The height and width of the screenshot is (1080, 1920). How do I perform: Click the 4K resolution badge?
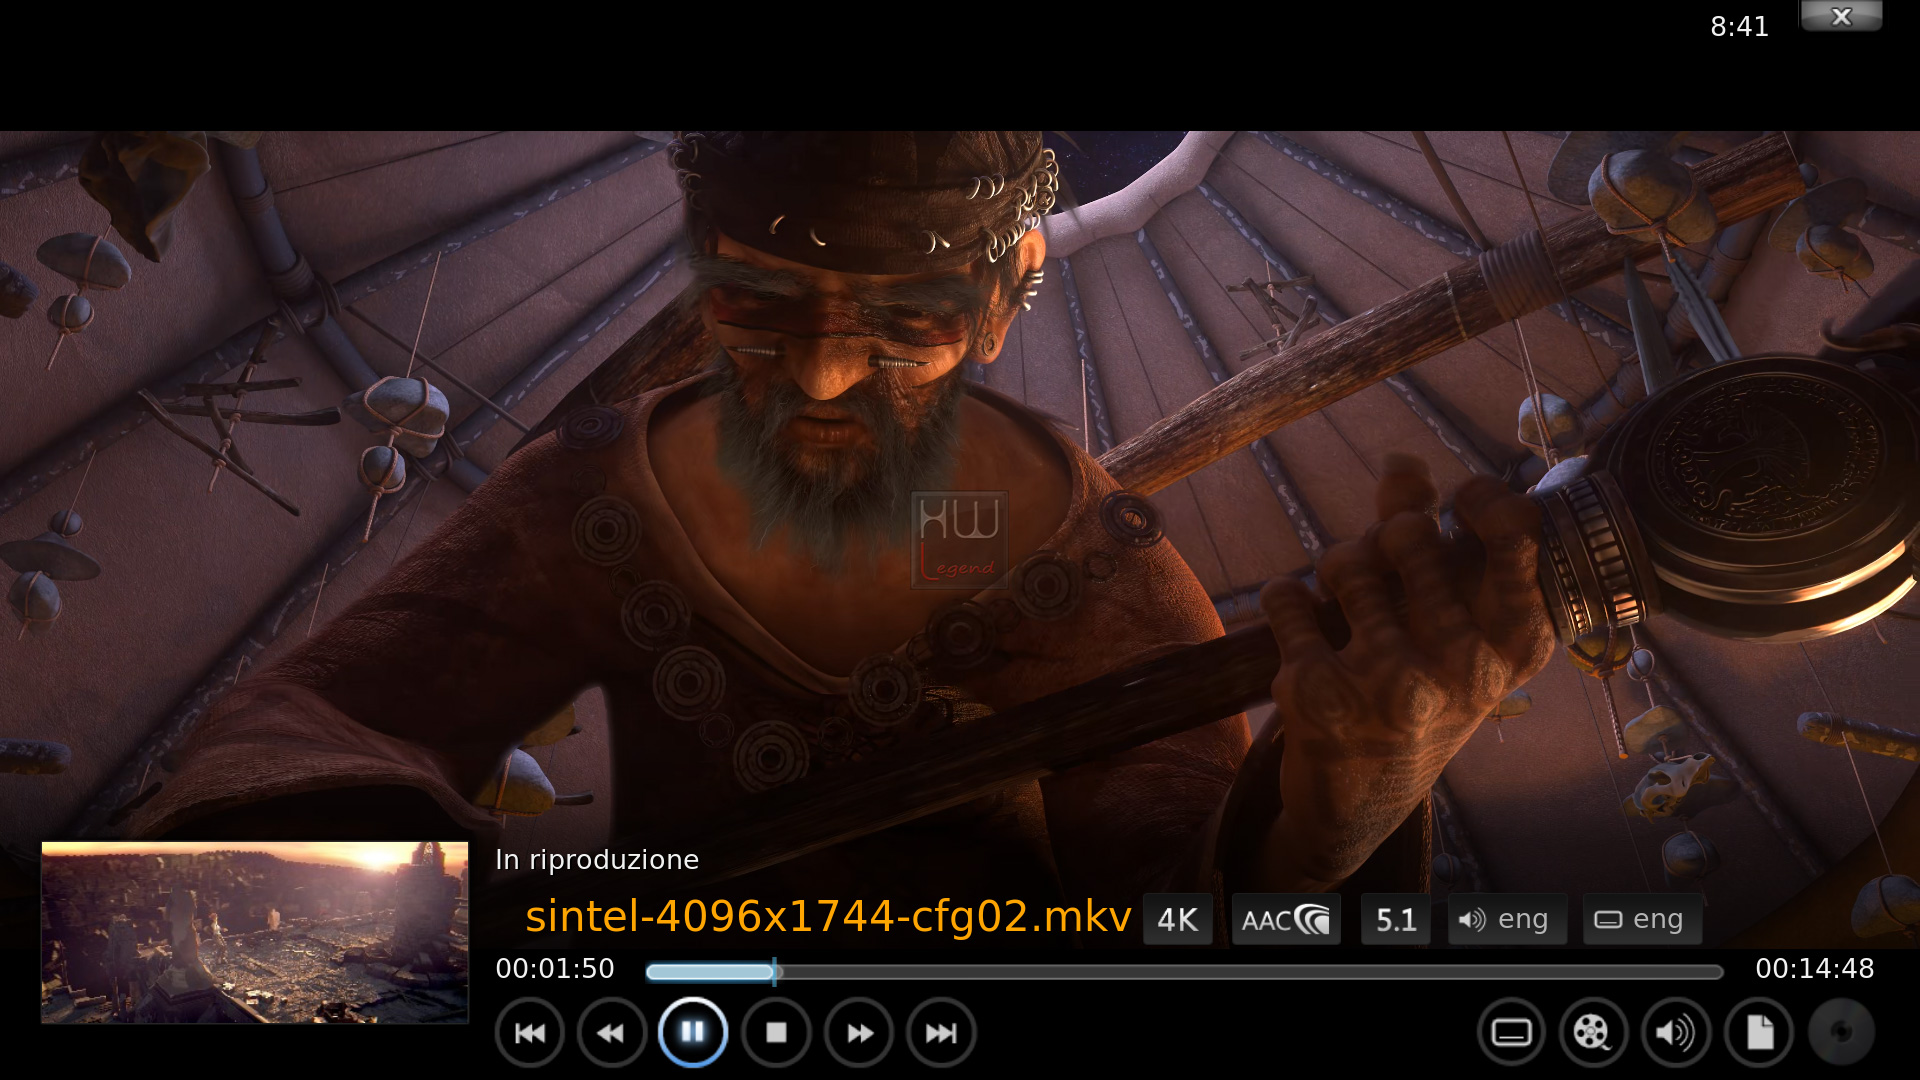coord(1177,919)
